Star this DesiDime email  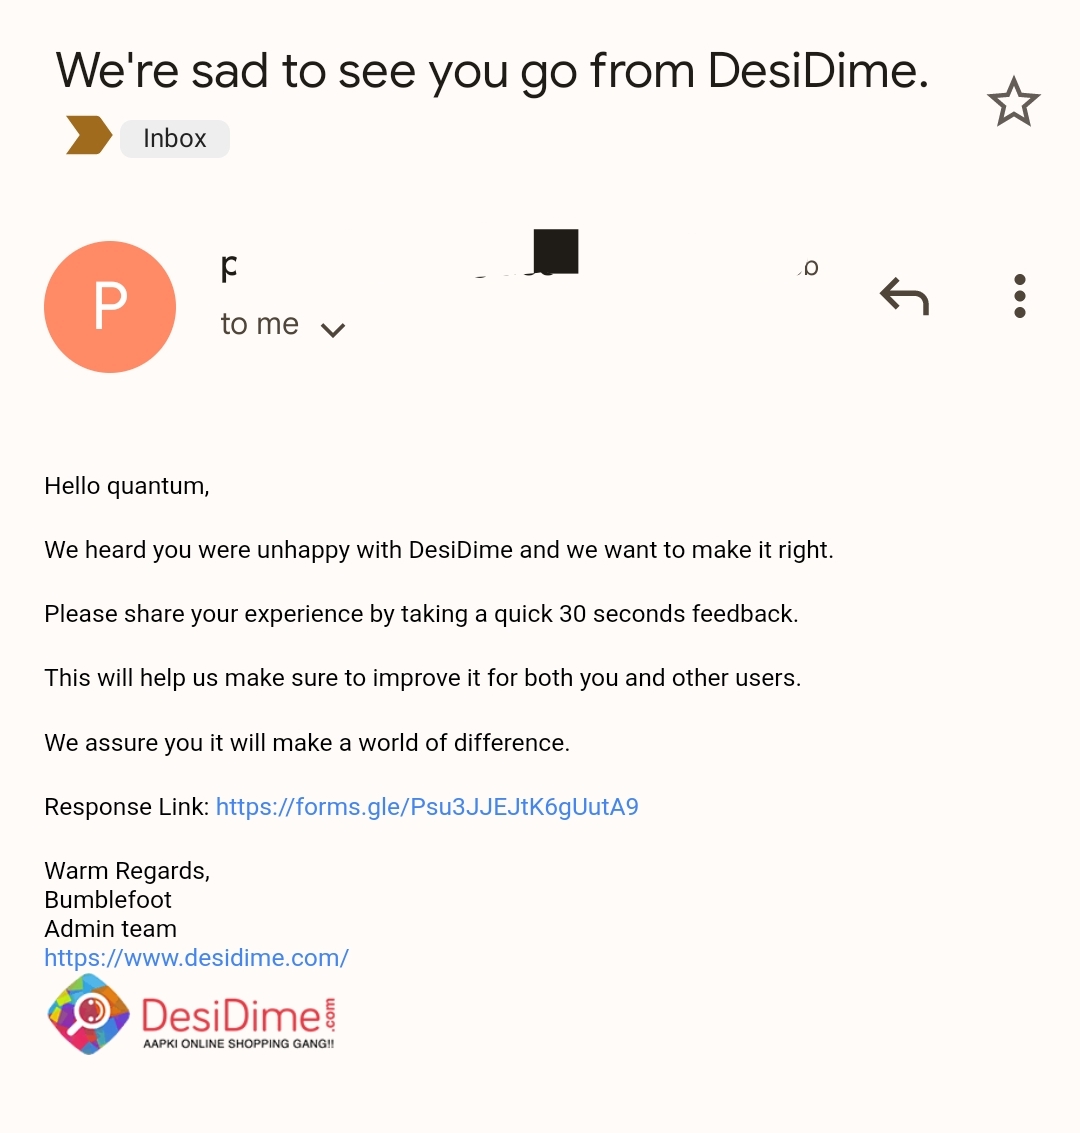point(1013,102)
